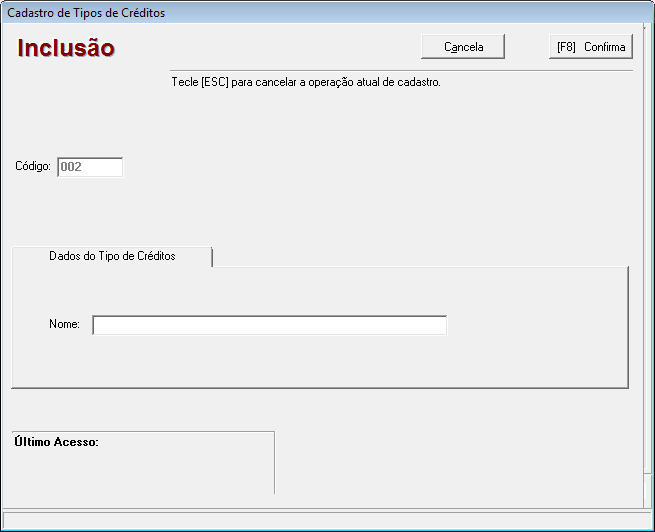Screen dimensions: 655x532
Task: Click into the Nome text field
Action: 269,325
